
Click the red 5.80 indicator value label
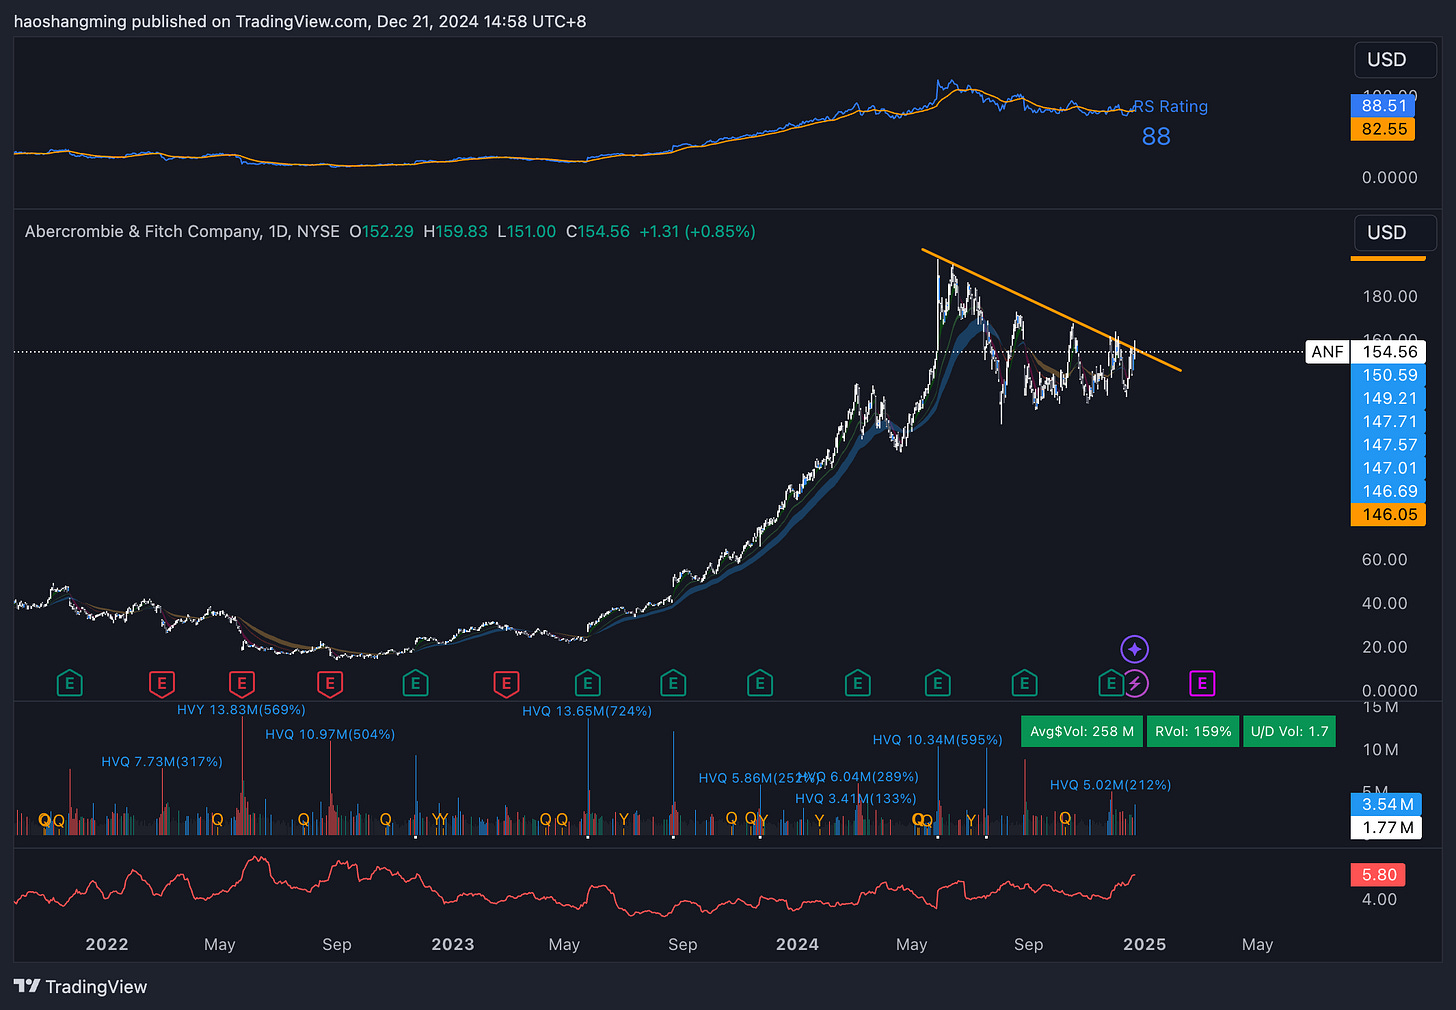coord(1379,875)
